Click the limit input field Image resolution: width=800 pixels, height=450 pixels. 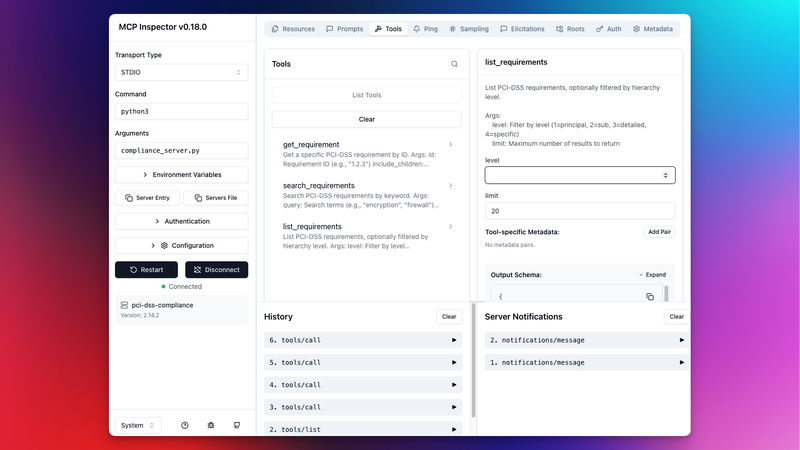pos(579,211)
